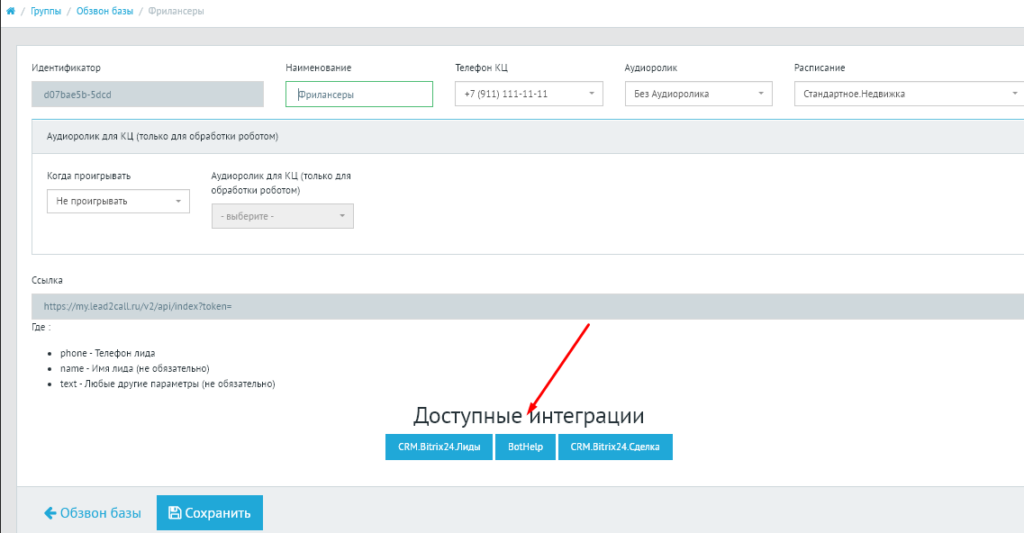Open the Телефон КЦ dropdown
The image size is (1024, 533).
coord(529,94)
